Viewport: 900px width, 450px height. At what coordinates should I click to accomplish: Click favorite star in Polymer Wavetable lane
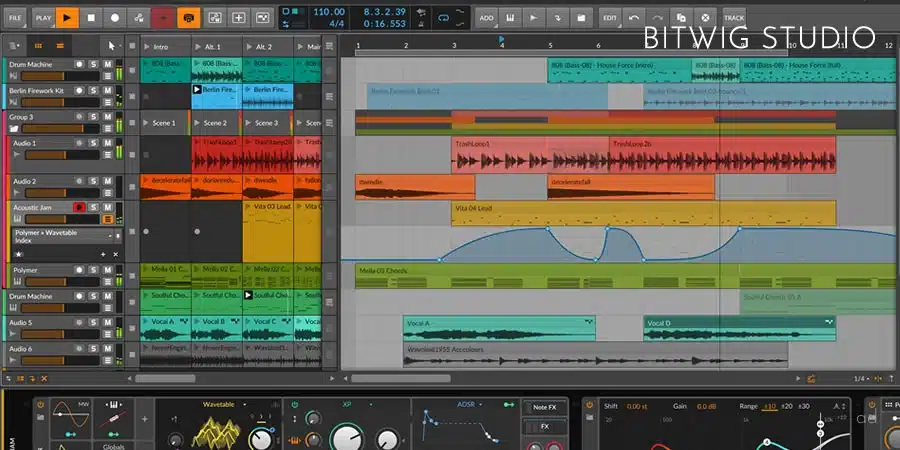tap(18, 254)
